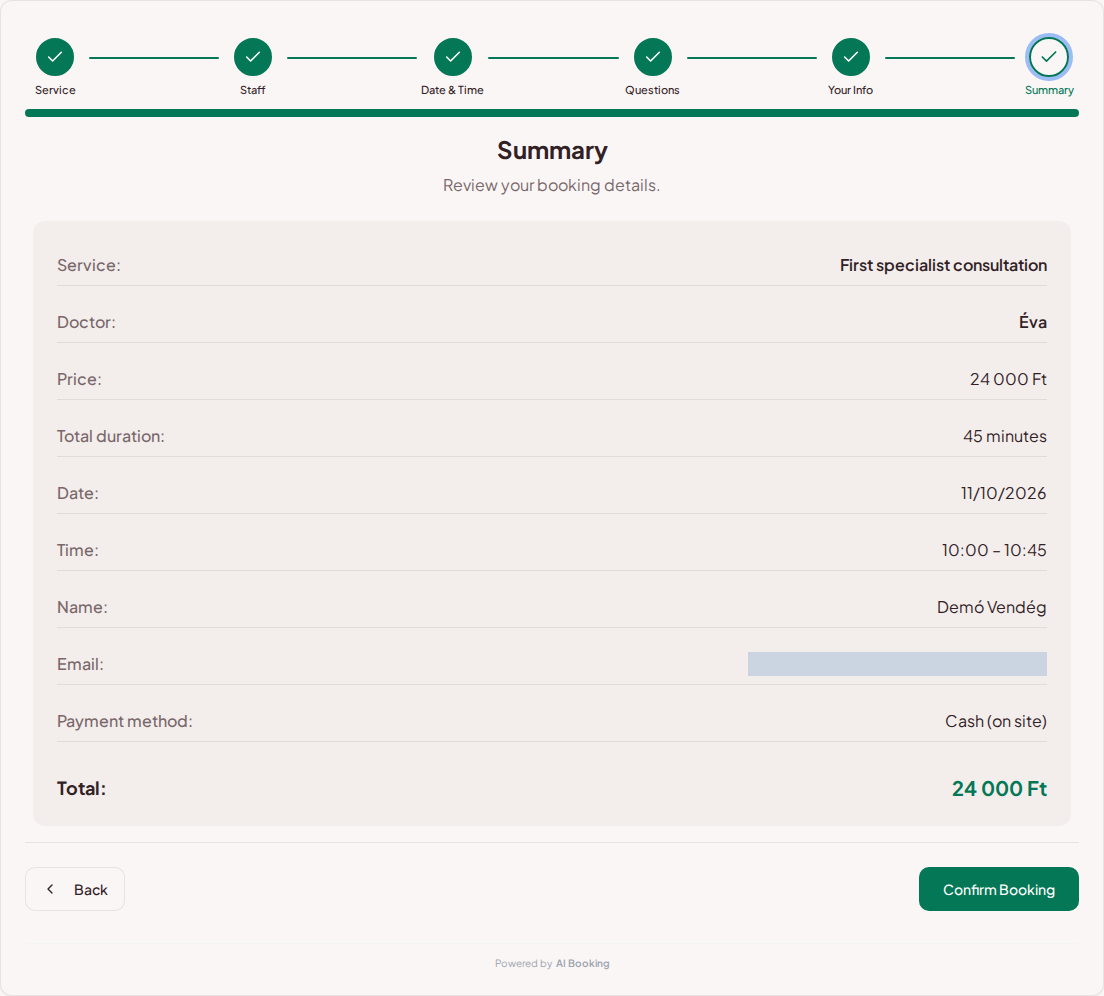Click the 'Date:' label
The image size is (1104, 996).
tap(77, 493)
